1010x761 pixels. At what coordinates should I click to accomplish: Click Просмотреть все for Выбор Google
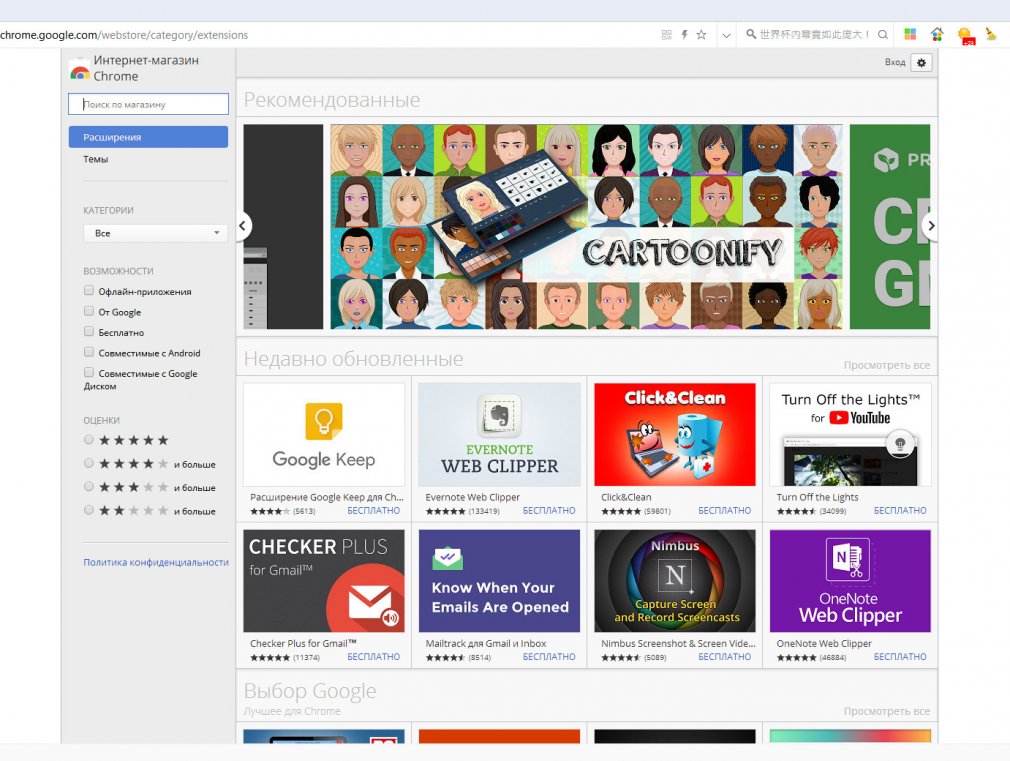pyautogui.click(x=887, y=711)
